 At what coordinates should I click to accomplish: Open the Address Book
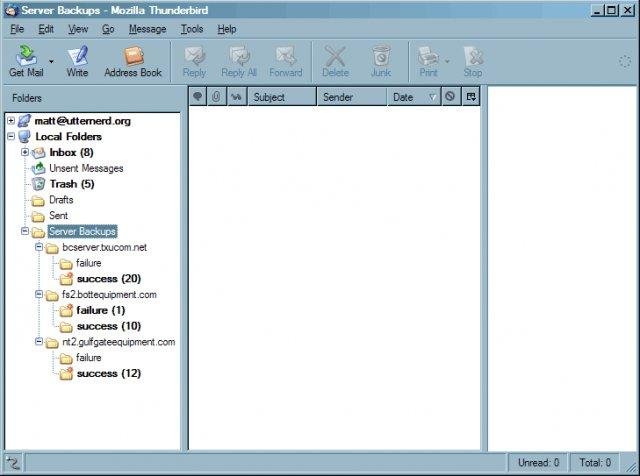click(133, 61)
